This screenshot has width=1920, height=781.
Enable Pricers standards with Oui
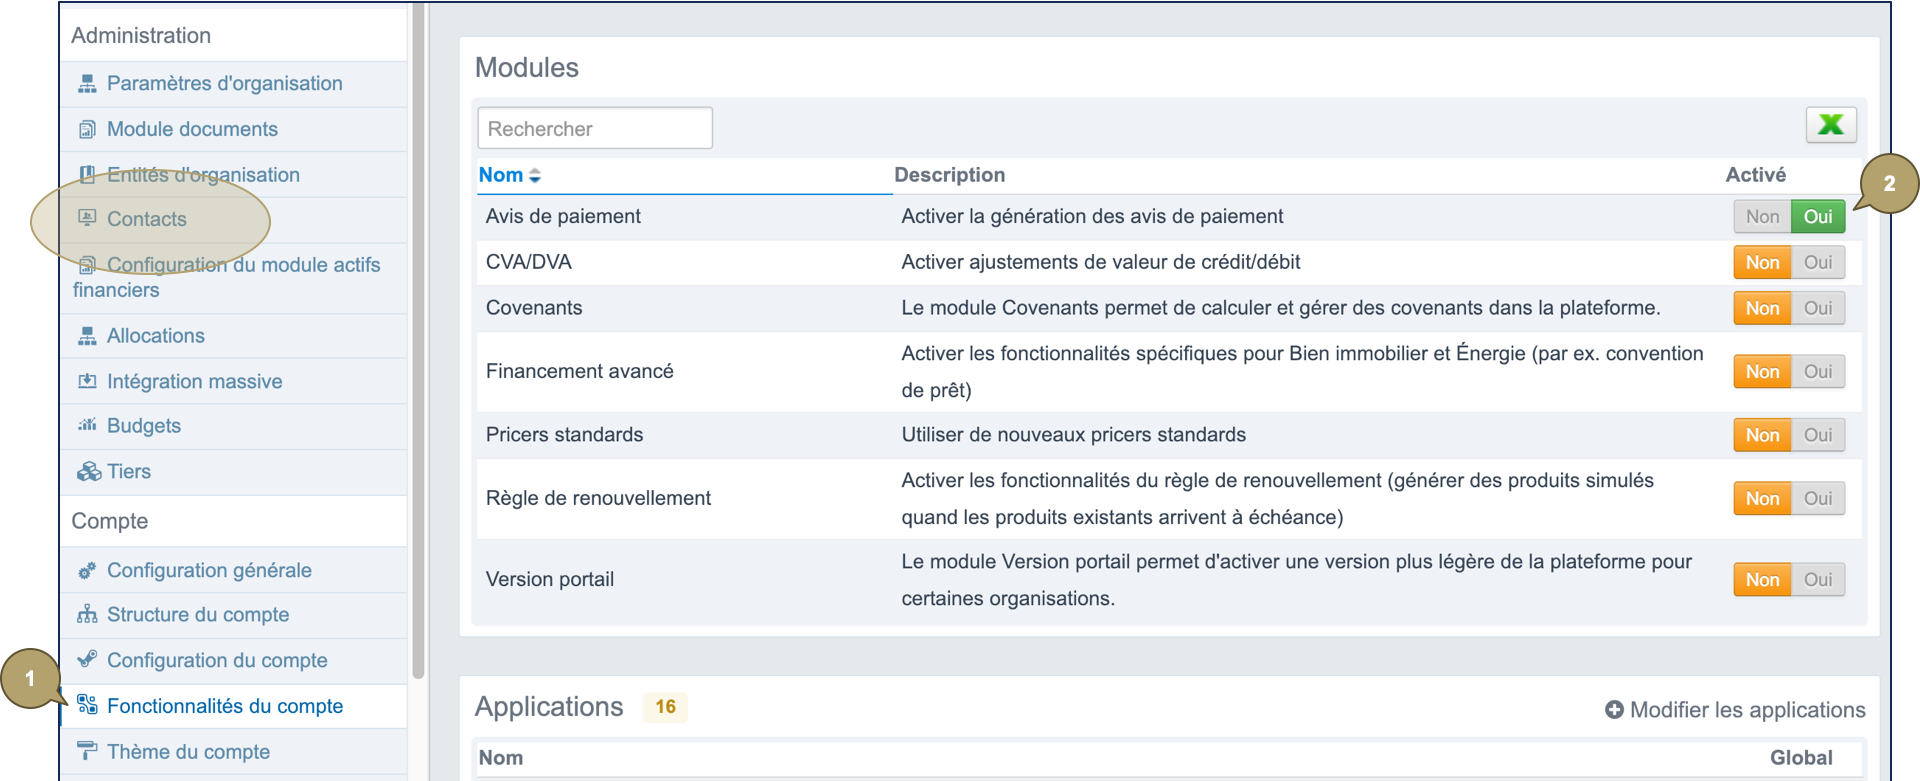(1818, 435)
